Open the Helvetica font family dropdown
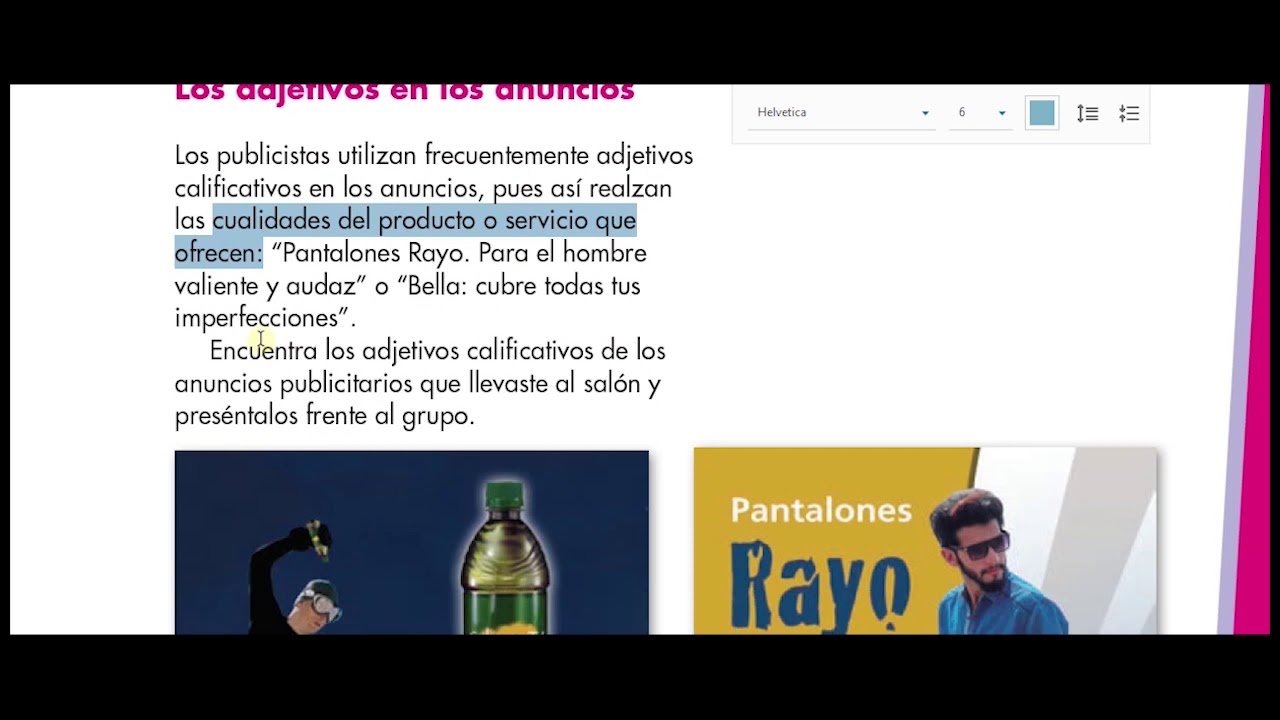 pos(842,113)
